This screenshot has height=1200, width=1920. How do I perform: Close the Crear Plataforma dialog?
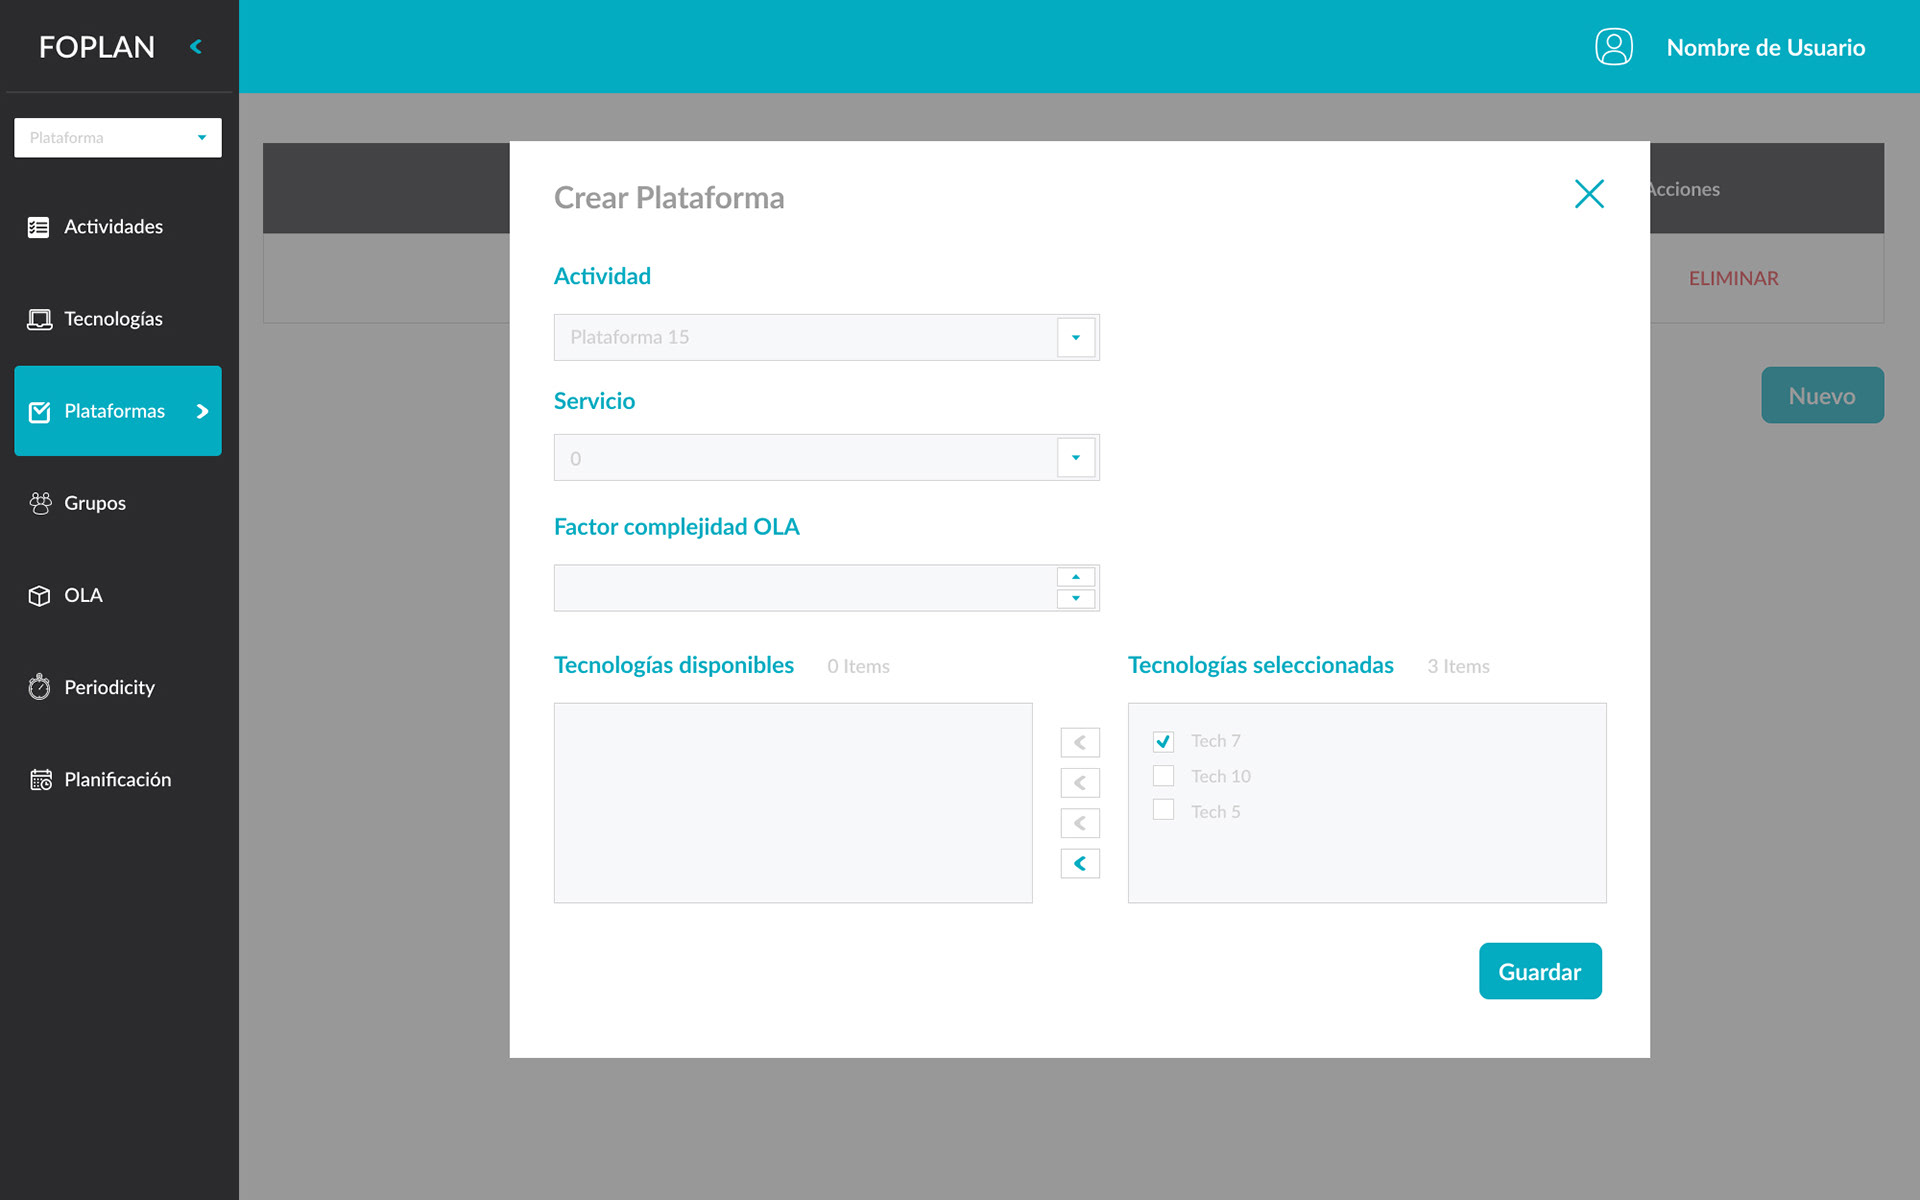pyautogui.click(x=1588, y=194)
